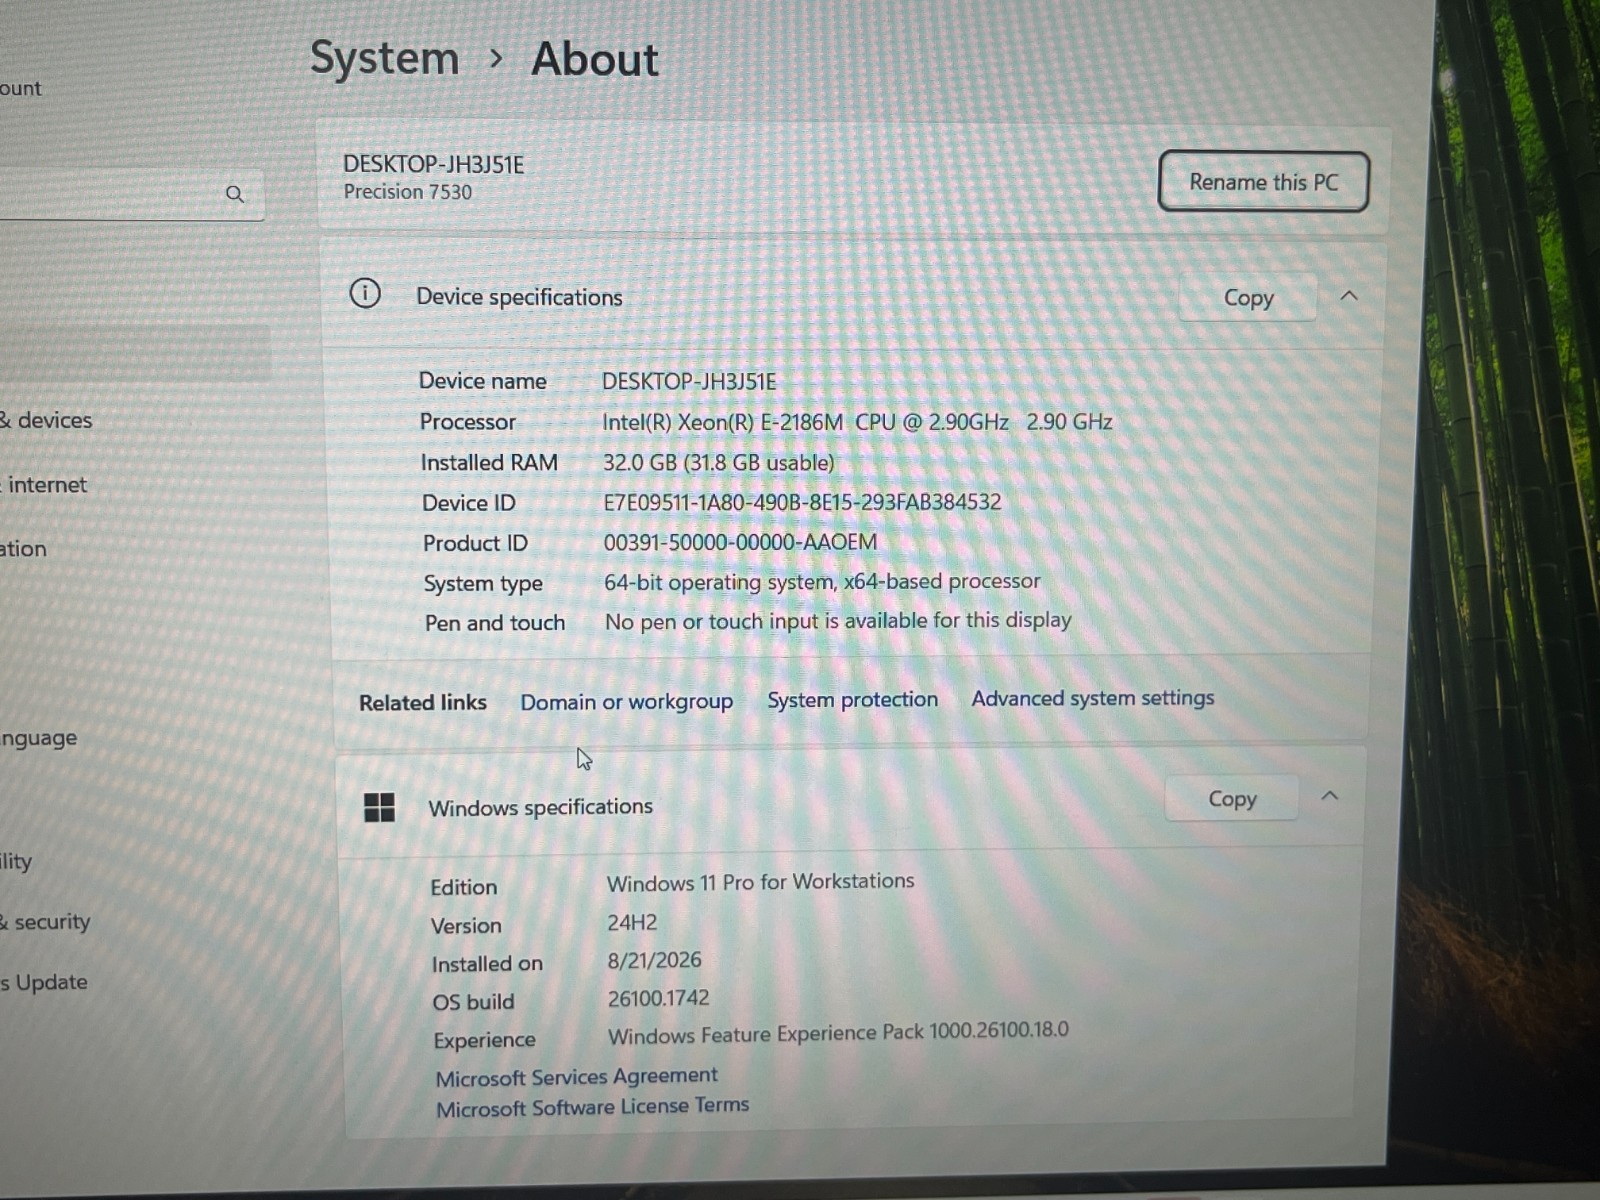Click Version value 24H2

(x=632, y=922)
